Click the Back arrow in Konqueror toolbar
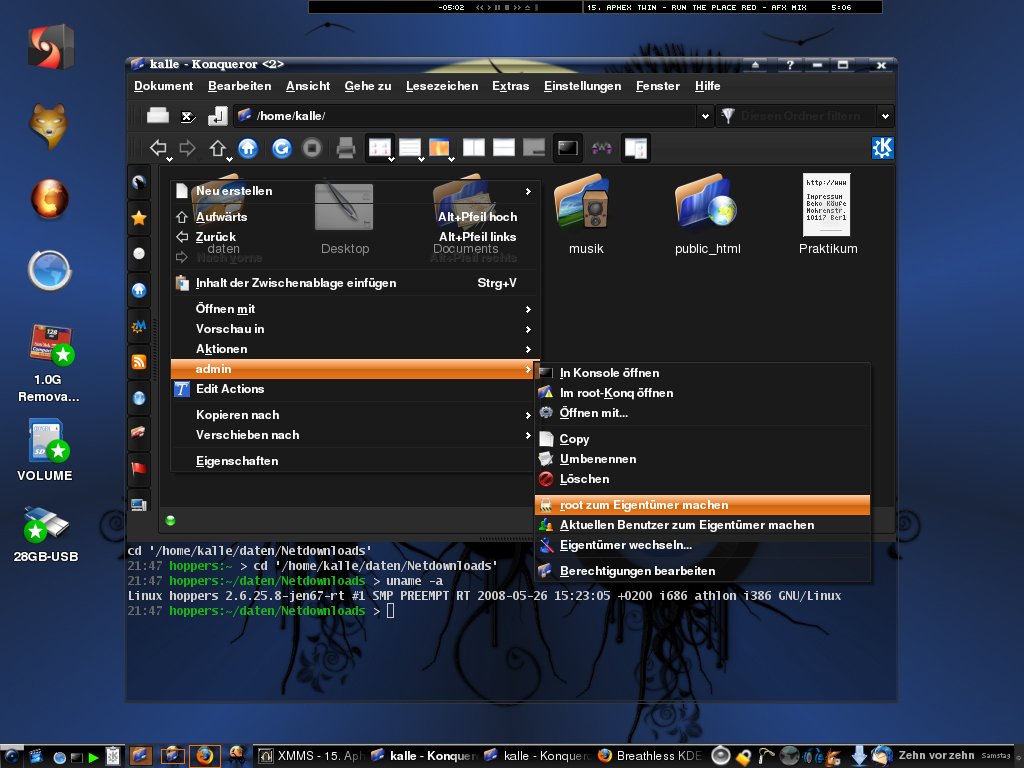1024x768 pixels. tap(157, 148)
